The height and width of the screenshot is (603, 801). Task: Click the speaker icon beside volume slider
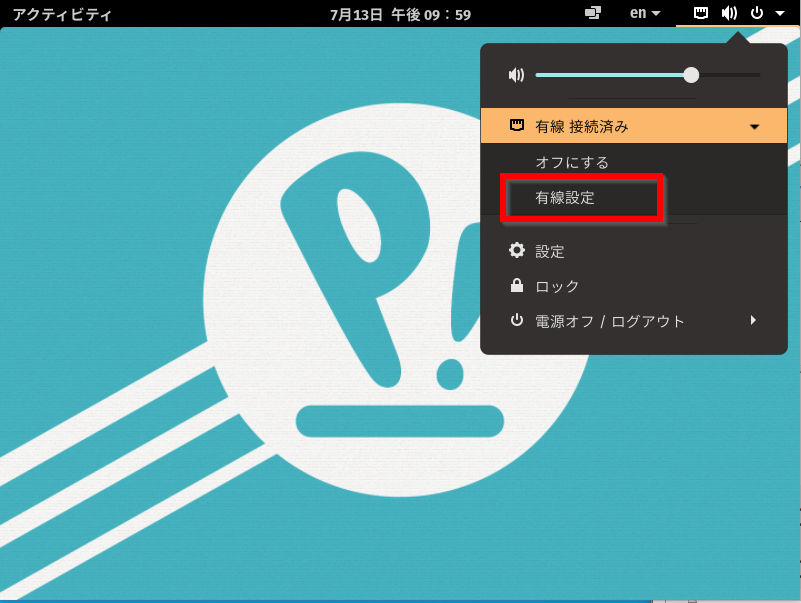516,75
